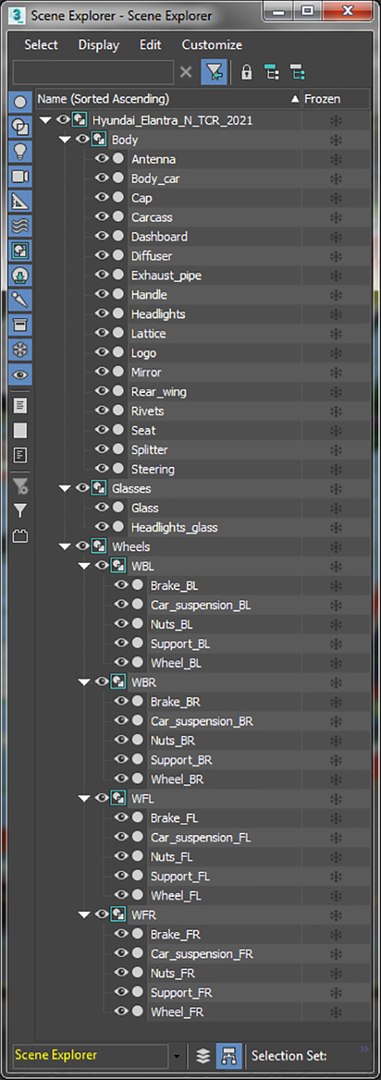Open the Edit menu

tap(150, 45)
